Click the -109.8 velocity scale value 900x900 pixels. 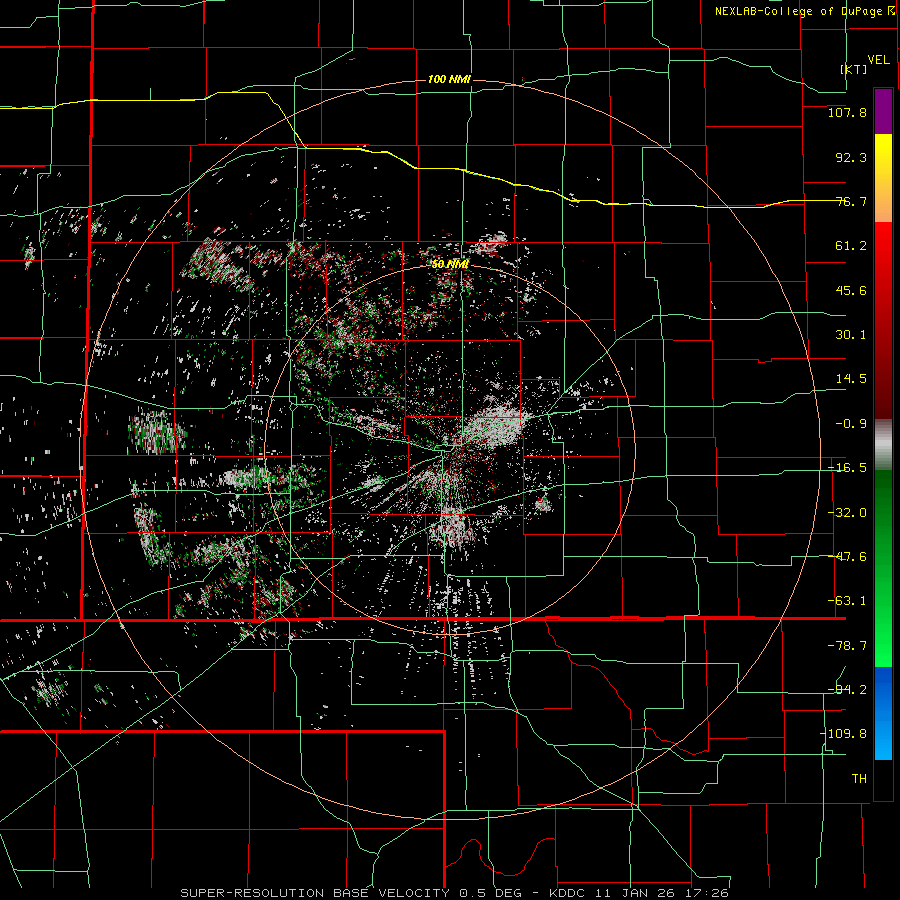click(843, 734)
